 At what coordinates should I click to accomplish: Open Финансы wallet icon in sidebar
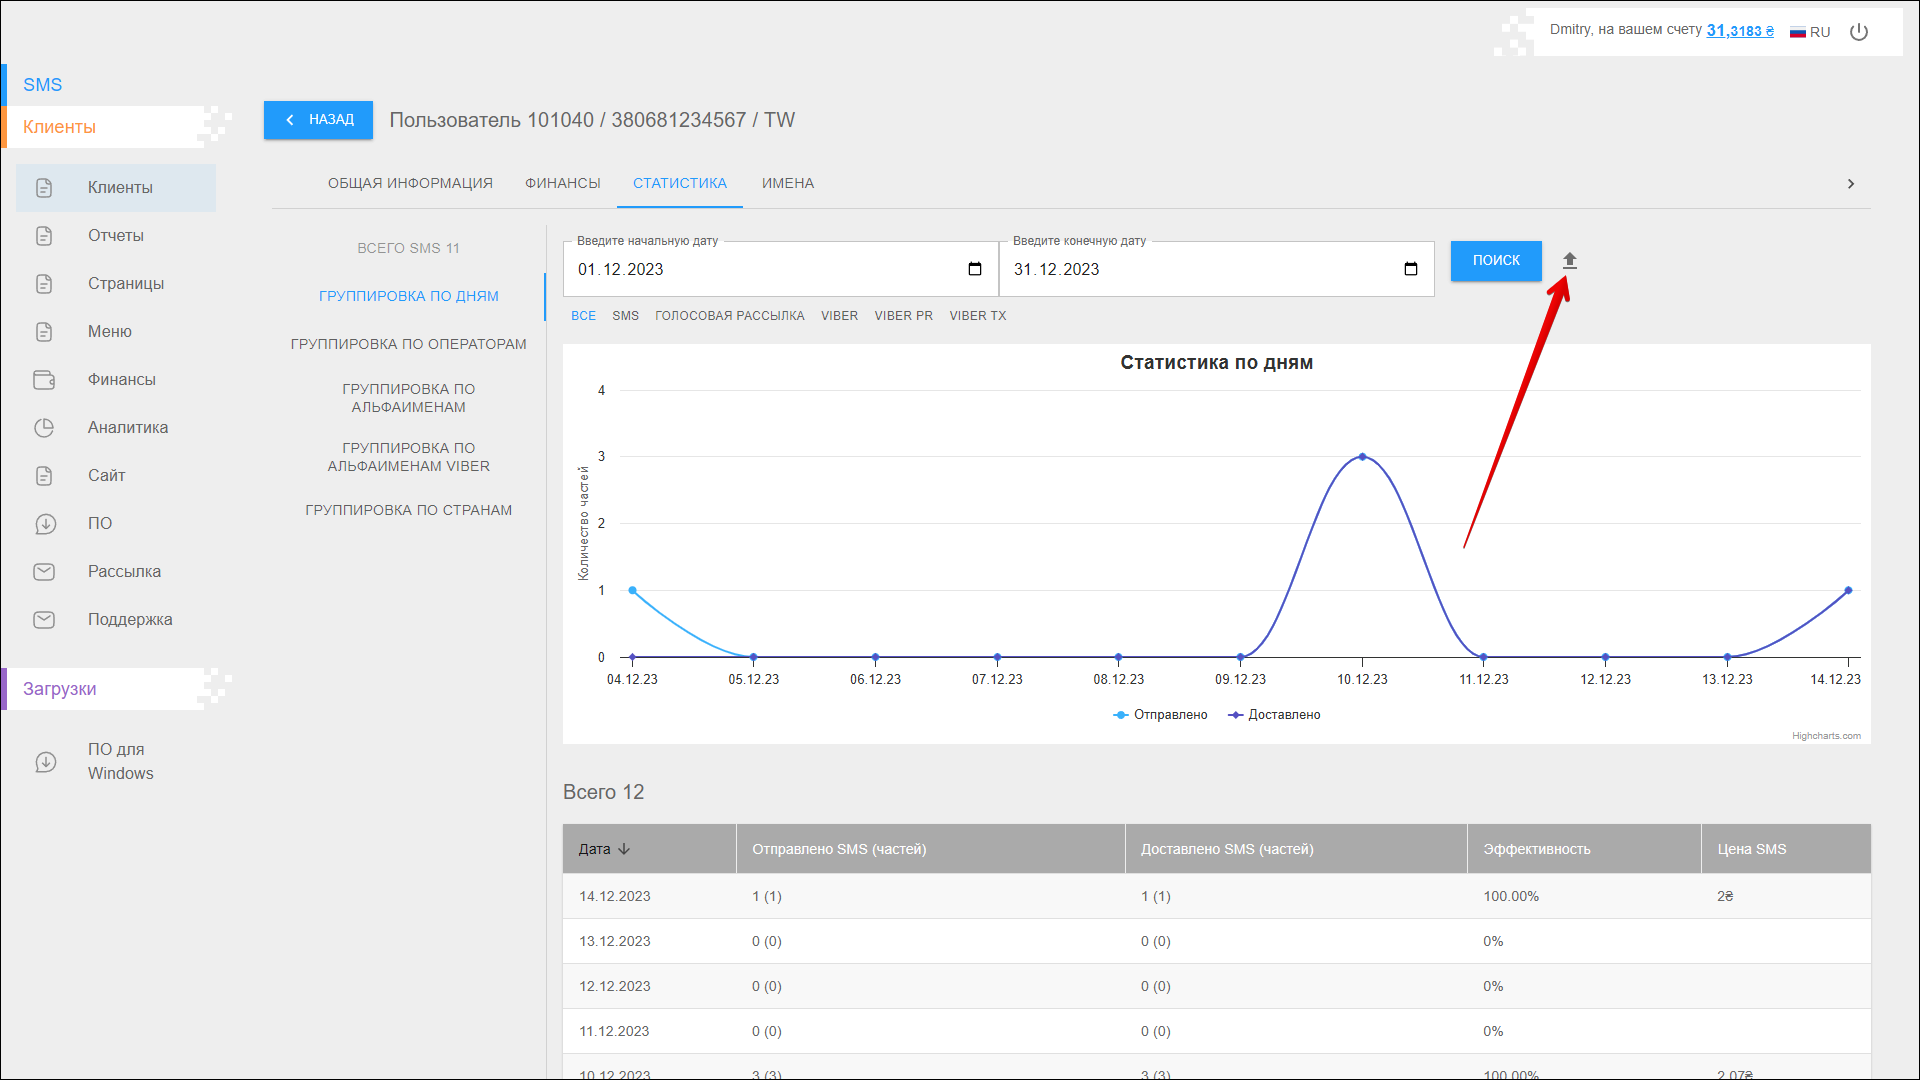(44, 380)
